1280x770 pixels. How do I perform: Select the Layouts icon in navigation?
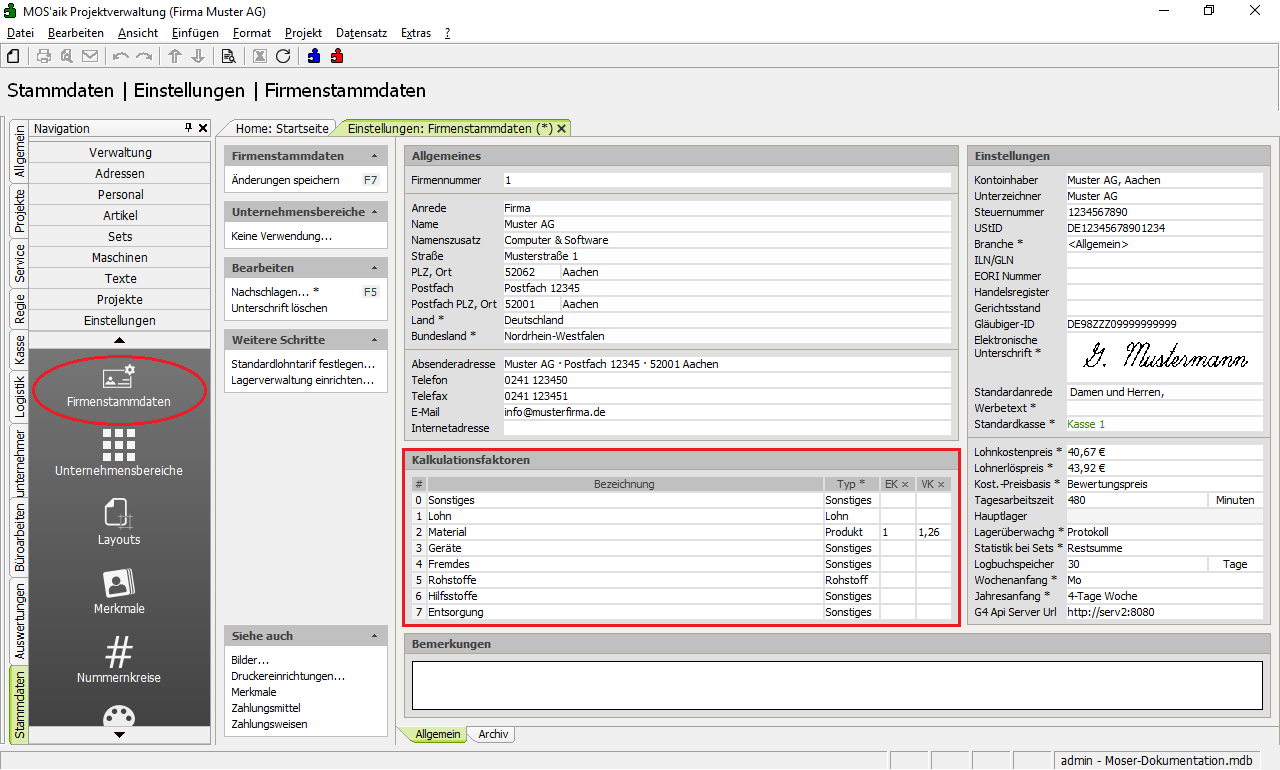[119, 515]
